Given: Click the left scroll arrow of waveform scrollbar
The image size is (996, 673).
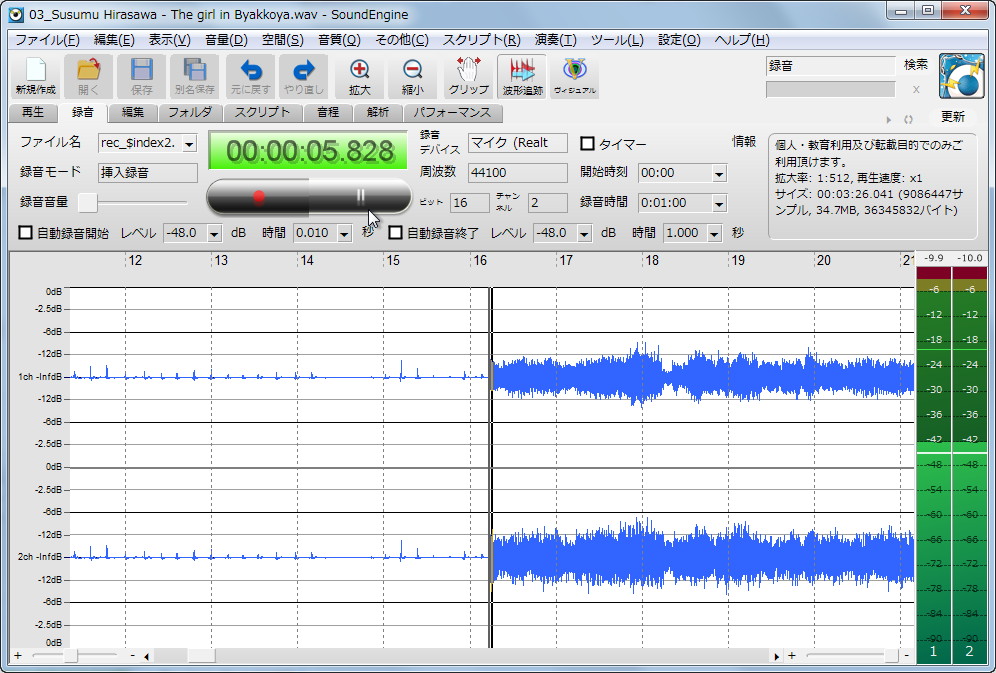Looking at the screenshot, I should [146, 656].
